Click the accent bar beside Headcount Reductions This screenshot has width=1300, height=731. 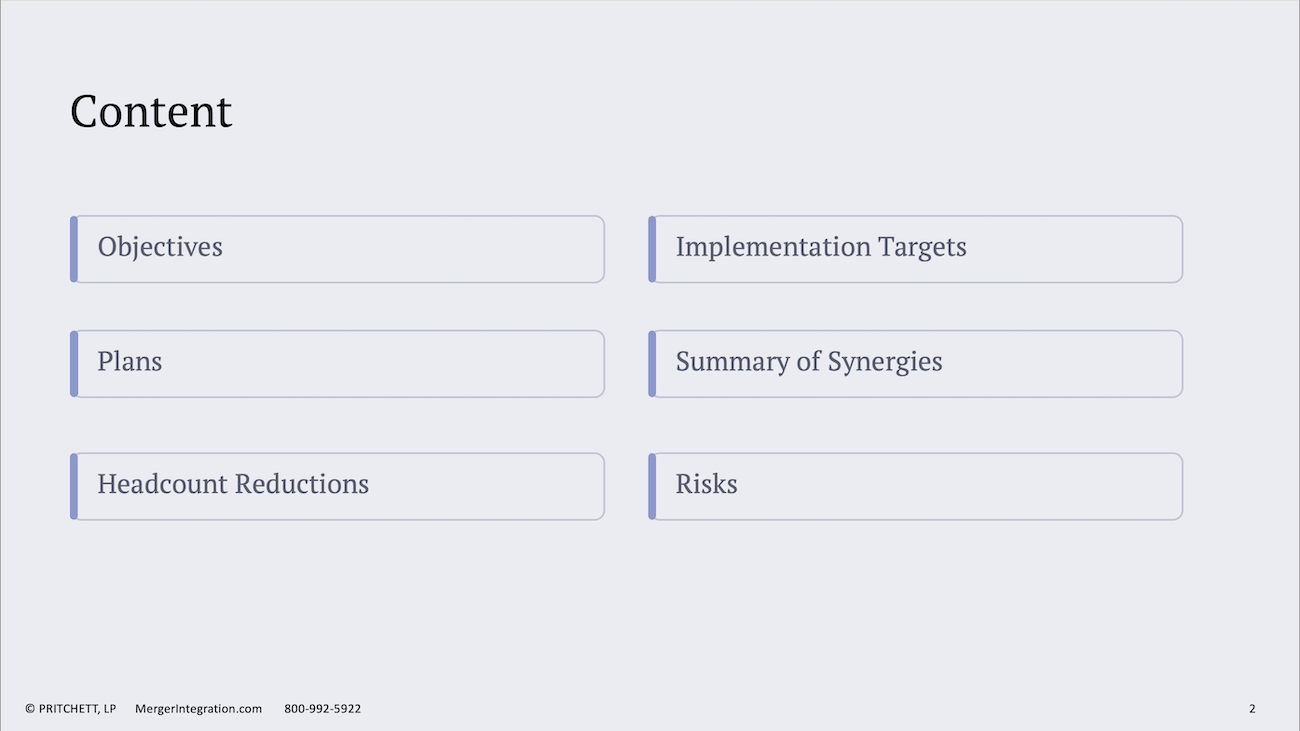[73, 486]
